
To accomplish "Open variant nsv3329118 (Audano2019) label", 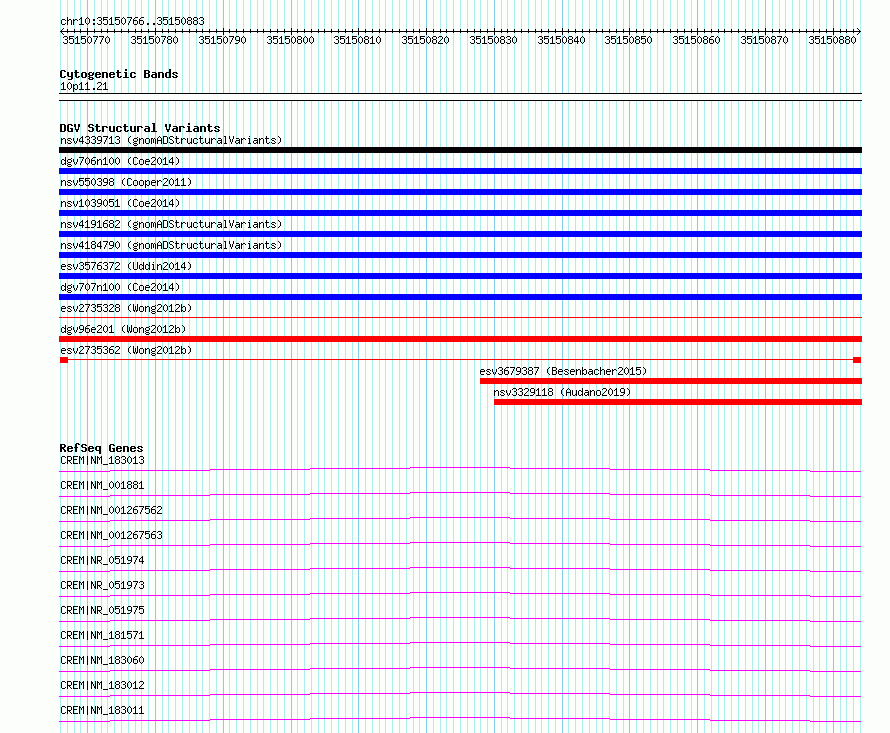I will click(562, 392).
